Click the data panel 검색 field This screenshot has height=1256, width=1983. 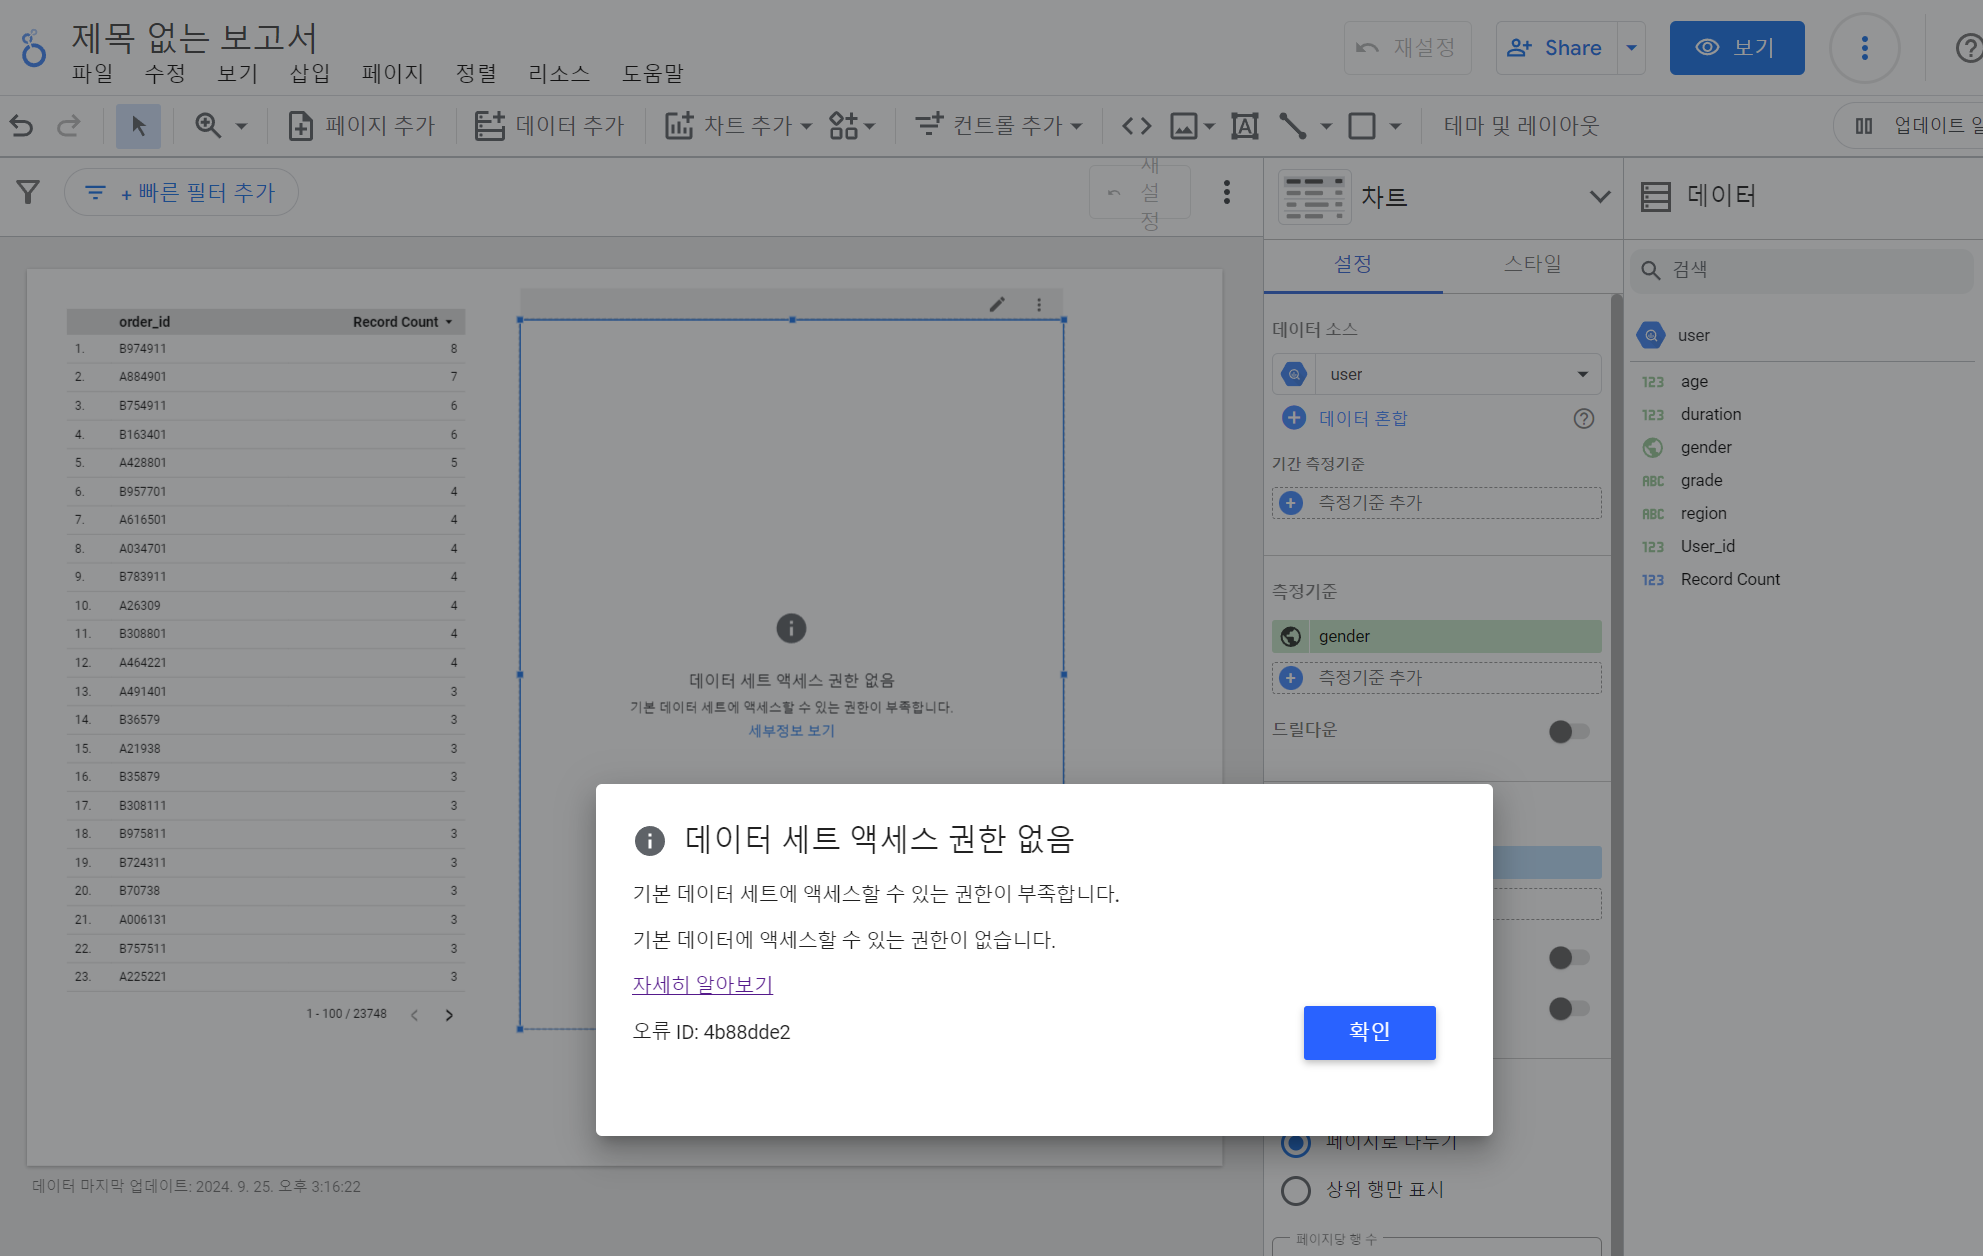pyautogui.click(x=1803, y=270)
